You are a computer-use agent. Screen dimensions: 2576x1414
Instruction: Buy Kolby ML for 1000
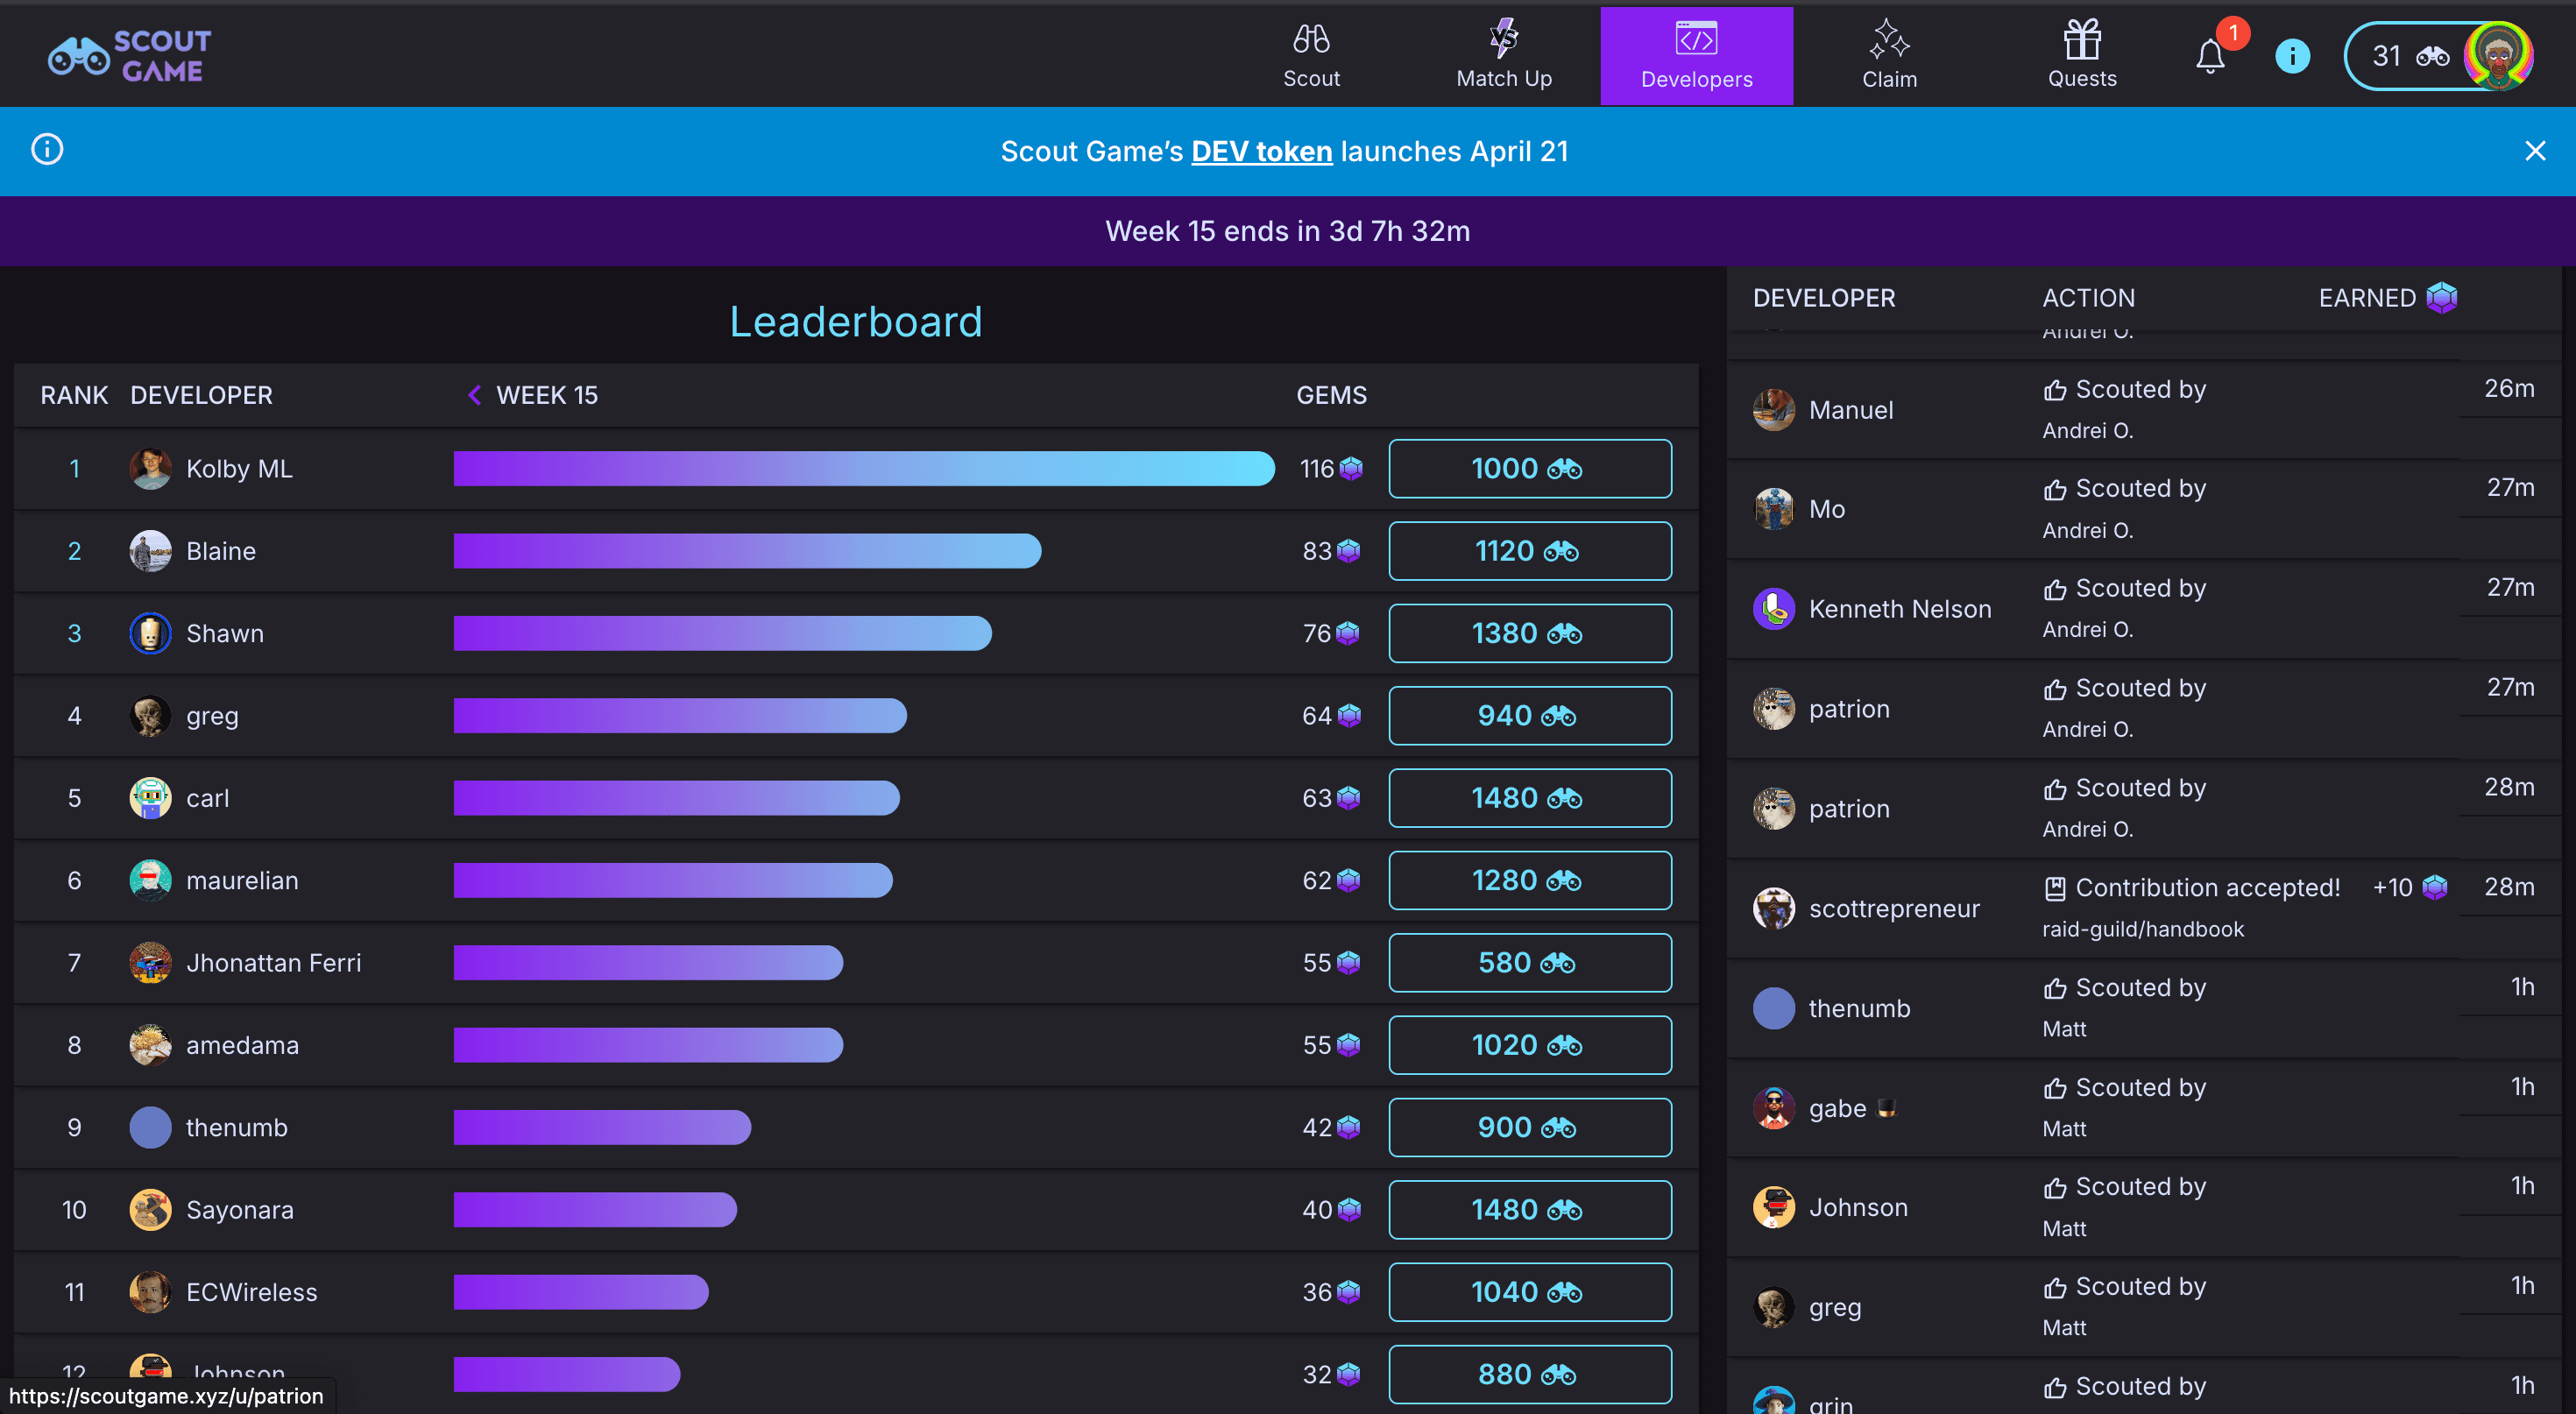click(1529, 468)
